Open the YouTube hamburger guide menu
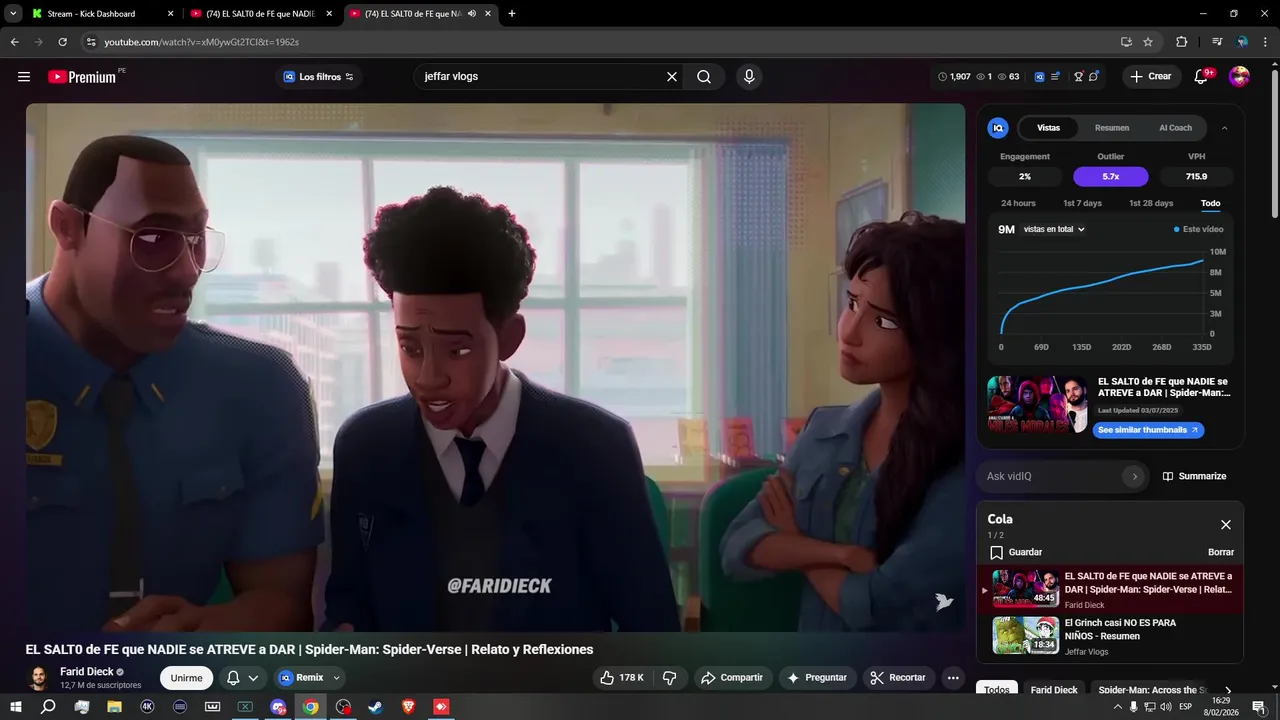Viewport: 1280px width, 720px height. [x=24, y=77]
